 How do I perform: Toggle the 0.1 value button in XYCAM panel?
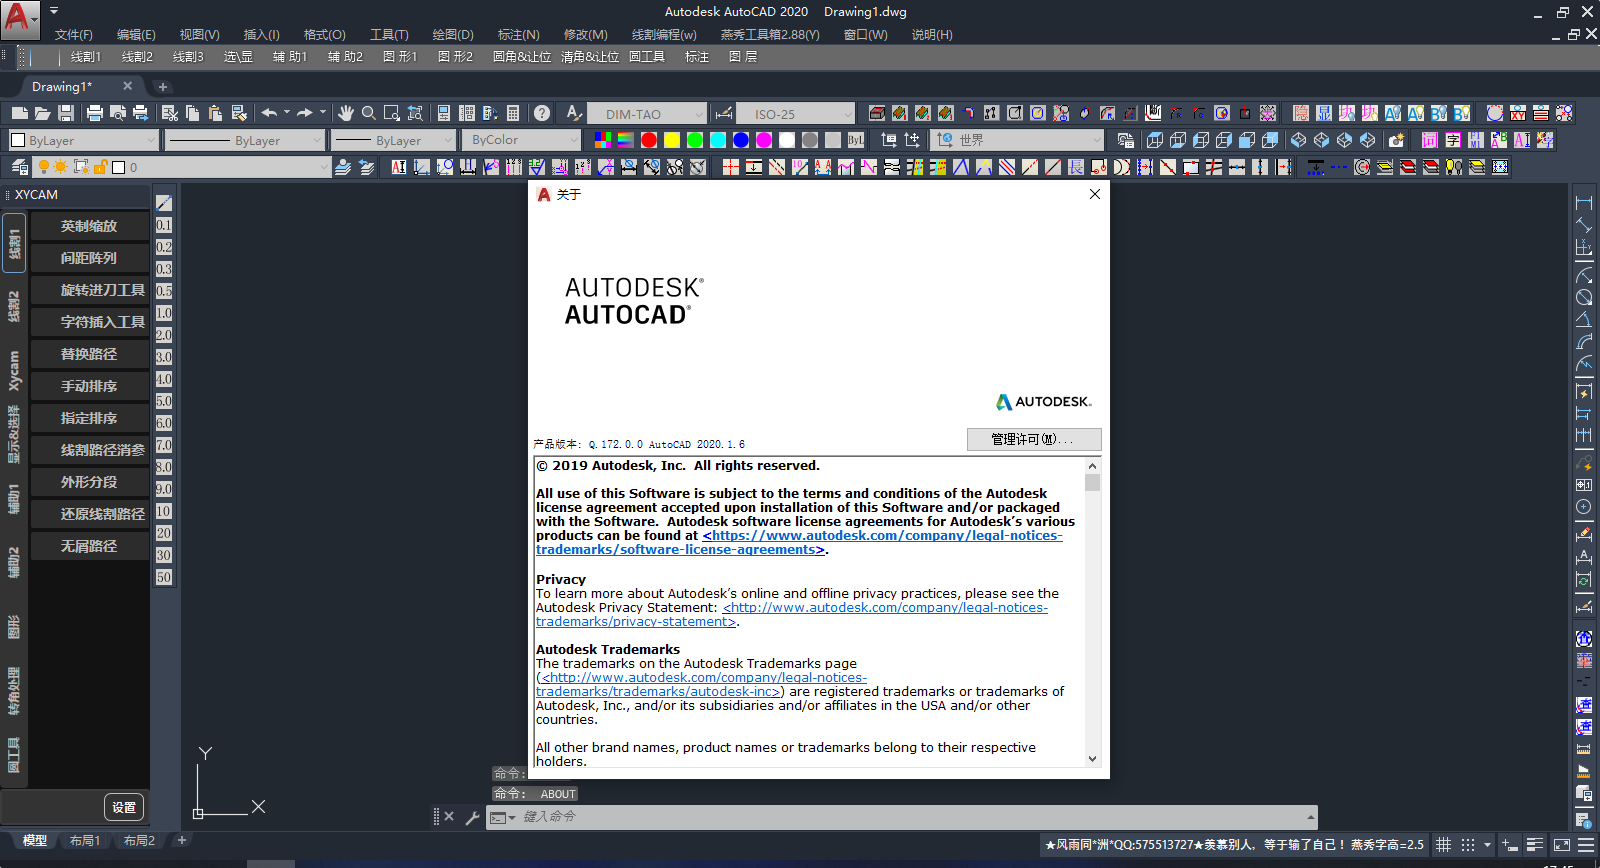coord(164,225)
